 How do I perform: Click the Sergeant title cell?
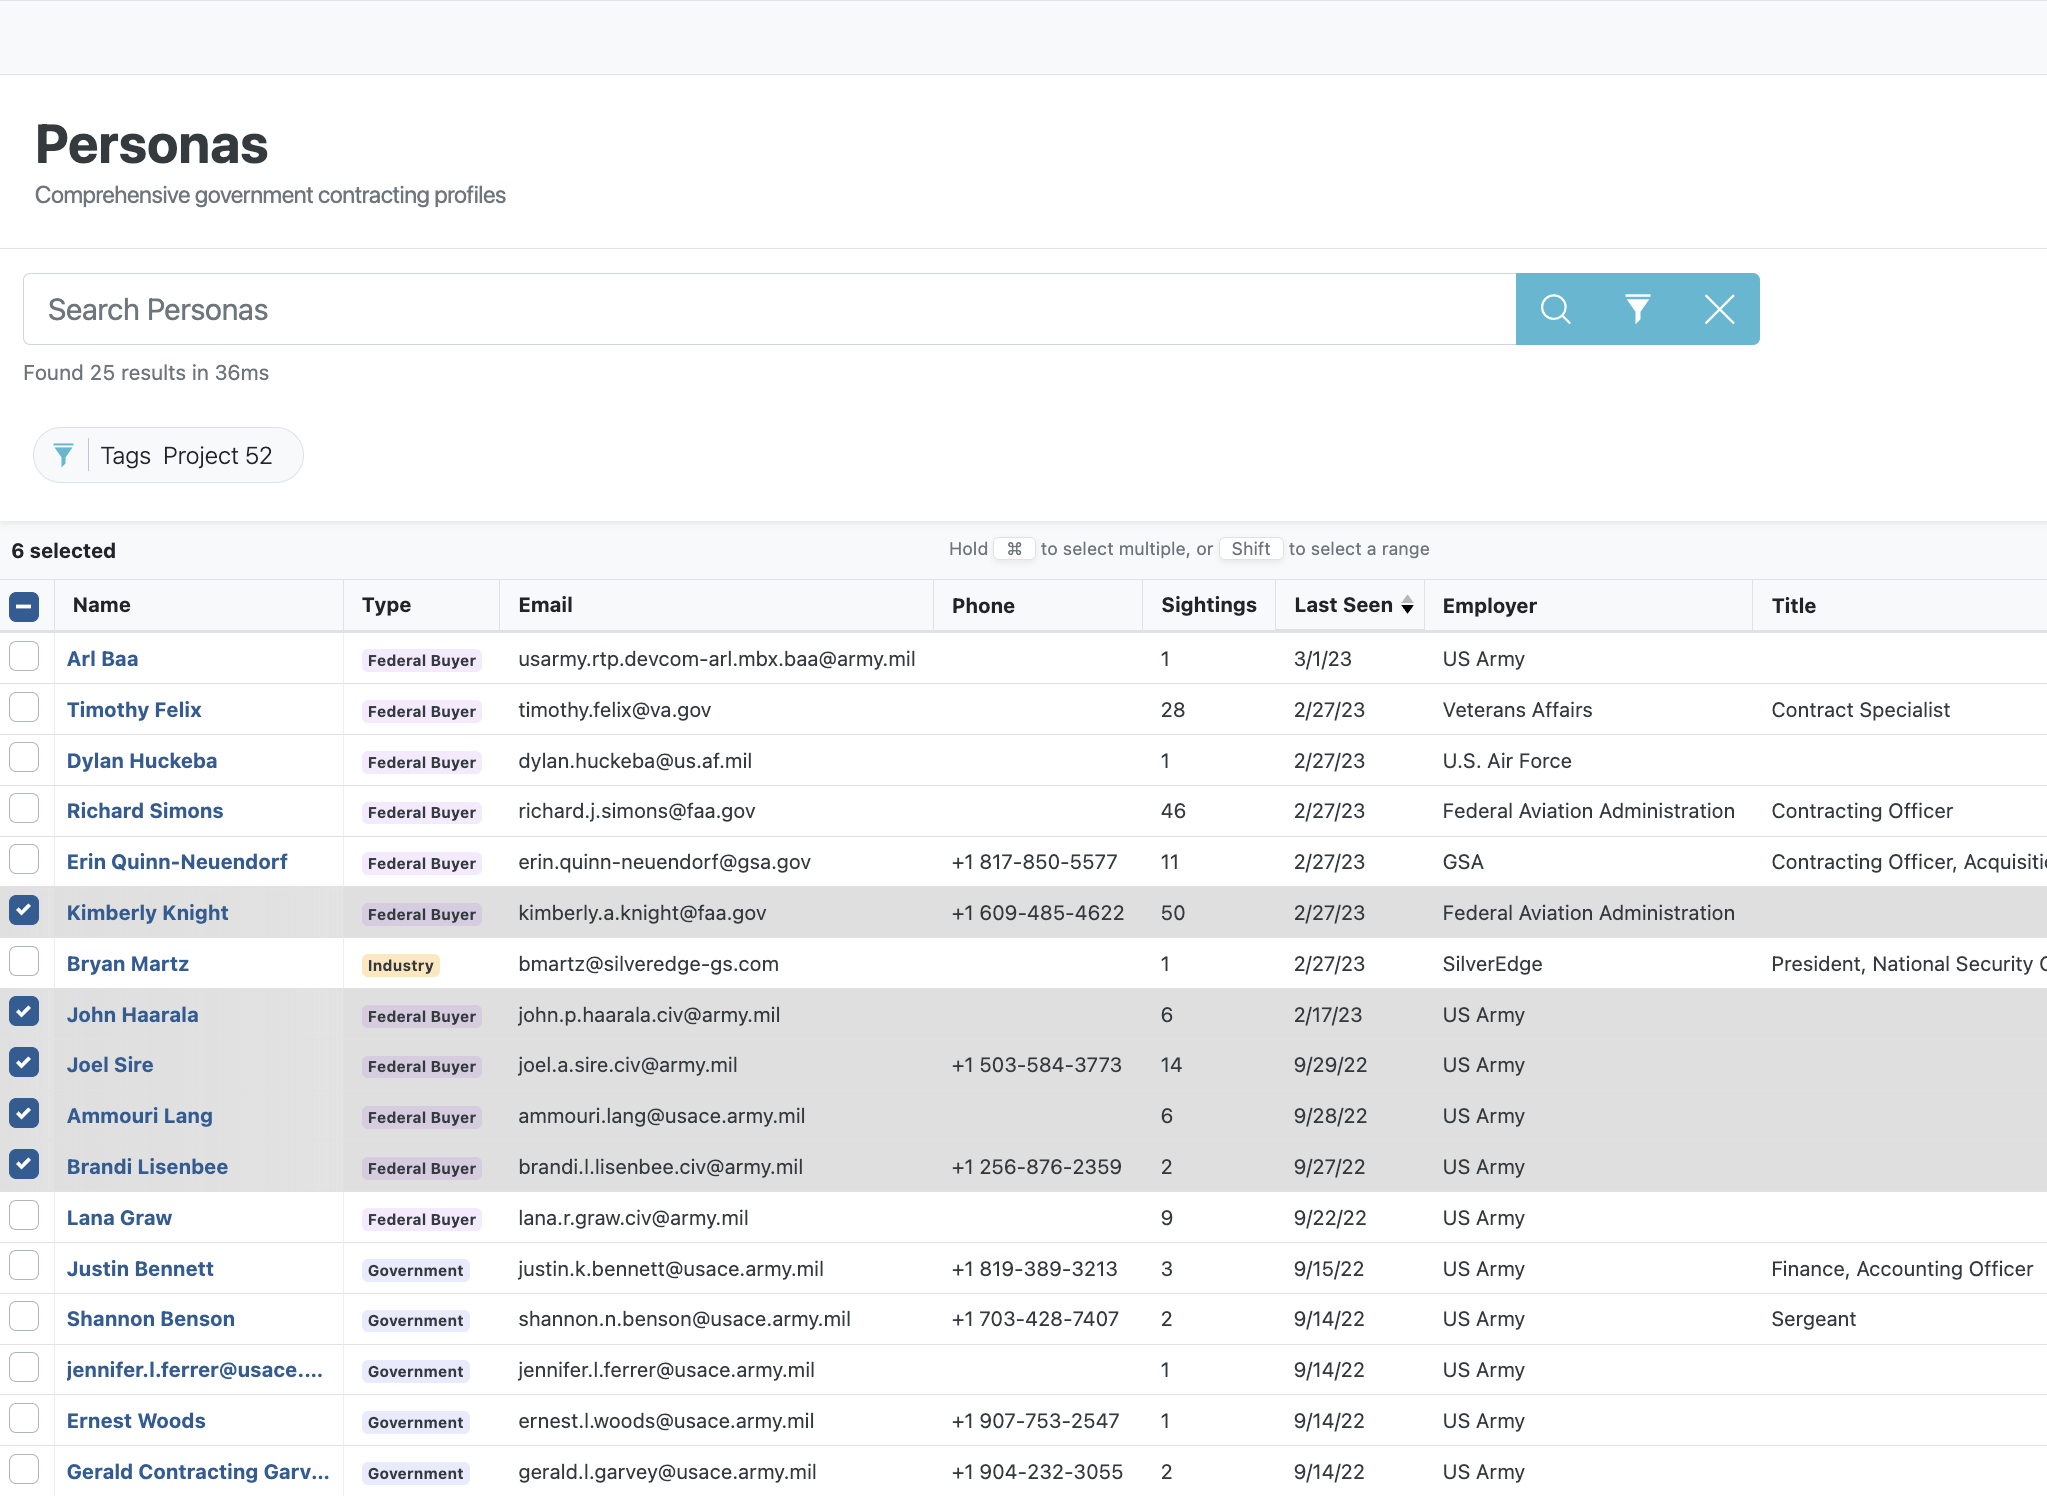[1813, 1319]
